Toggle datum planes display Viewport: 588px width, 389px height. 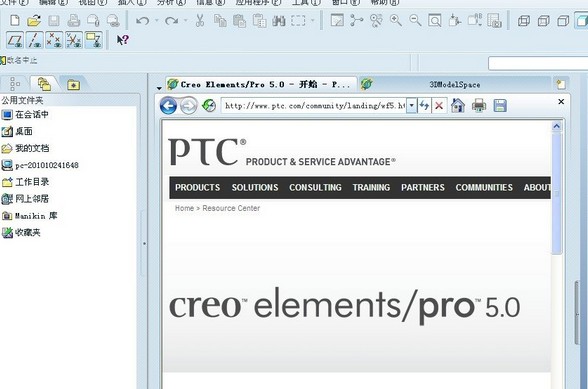pos(15,40)
